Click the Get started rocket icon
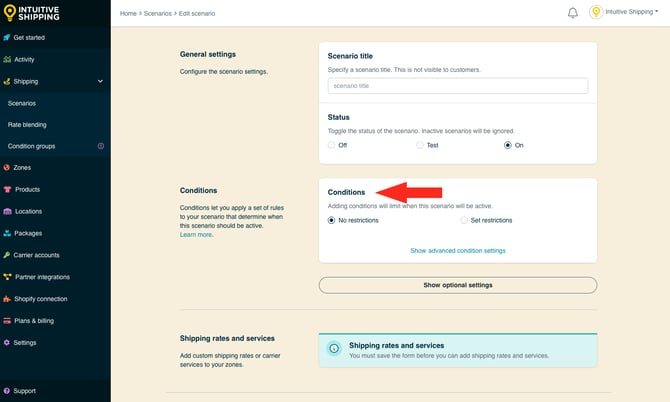The height and width of the screenshot is (402, 670). click(x=7, y=37)
